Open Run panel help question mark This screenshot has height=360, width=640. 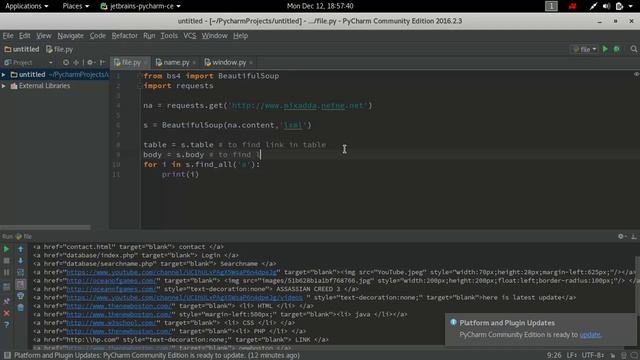tap(7, 325)
